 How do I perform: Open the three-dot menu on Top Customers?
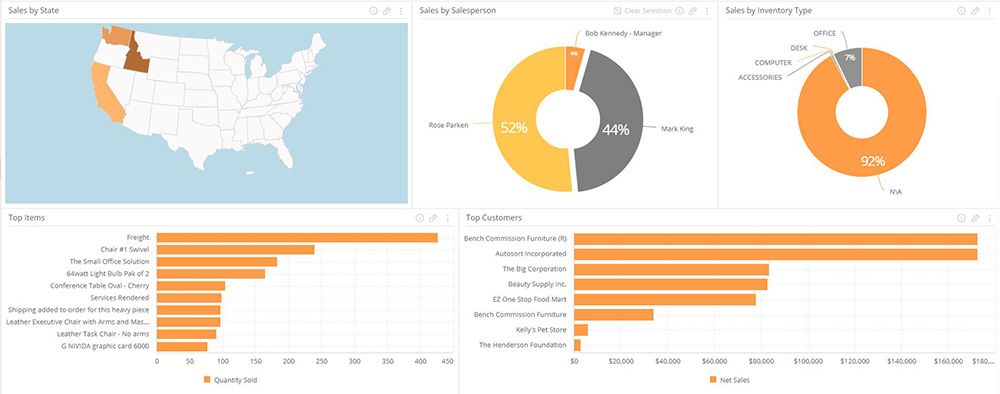pos(989,218)
